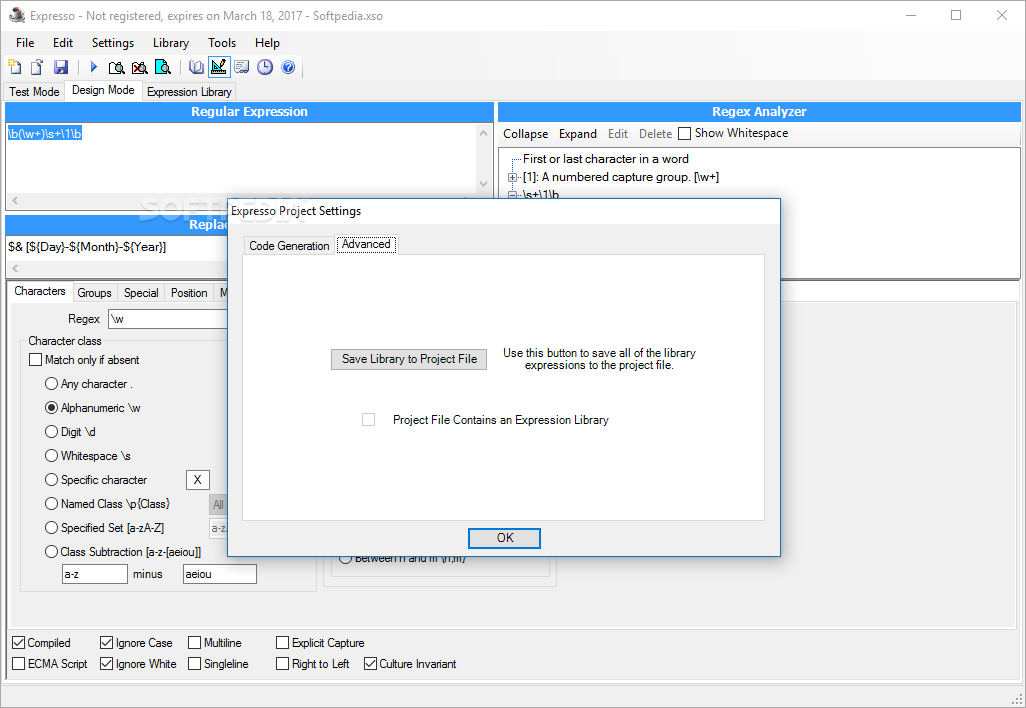This screenshot has width=1026, height=708.
Task: Click Expand in Regex Analyzer
Action: (x=578, y=133)
